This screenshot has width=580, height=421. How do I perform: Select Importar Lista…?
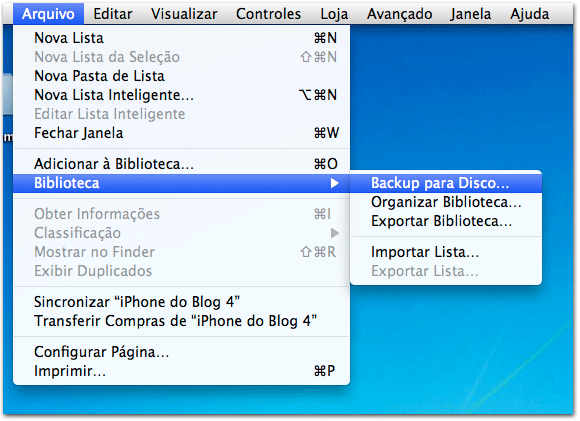(446, 252)
